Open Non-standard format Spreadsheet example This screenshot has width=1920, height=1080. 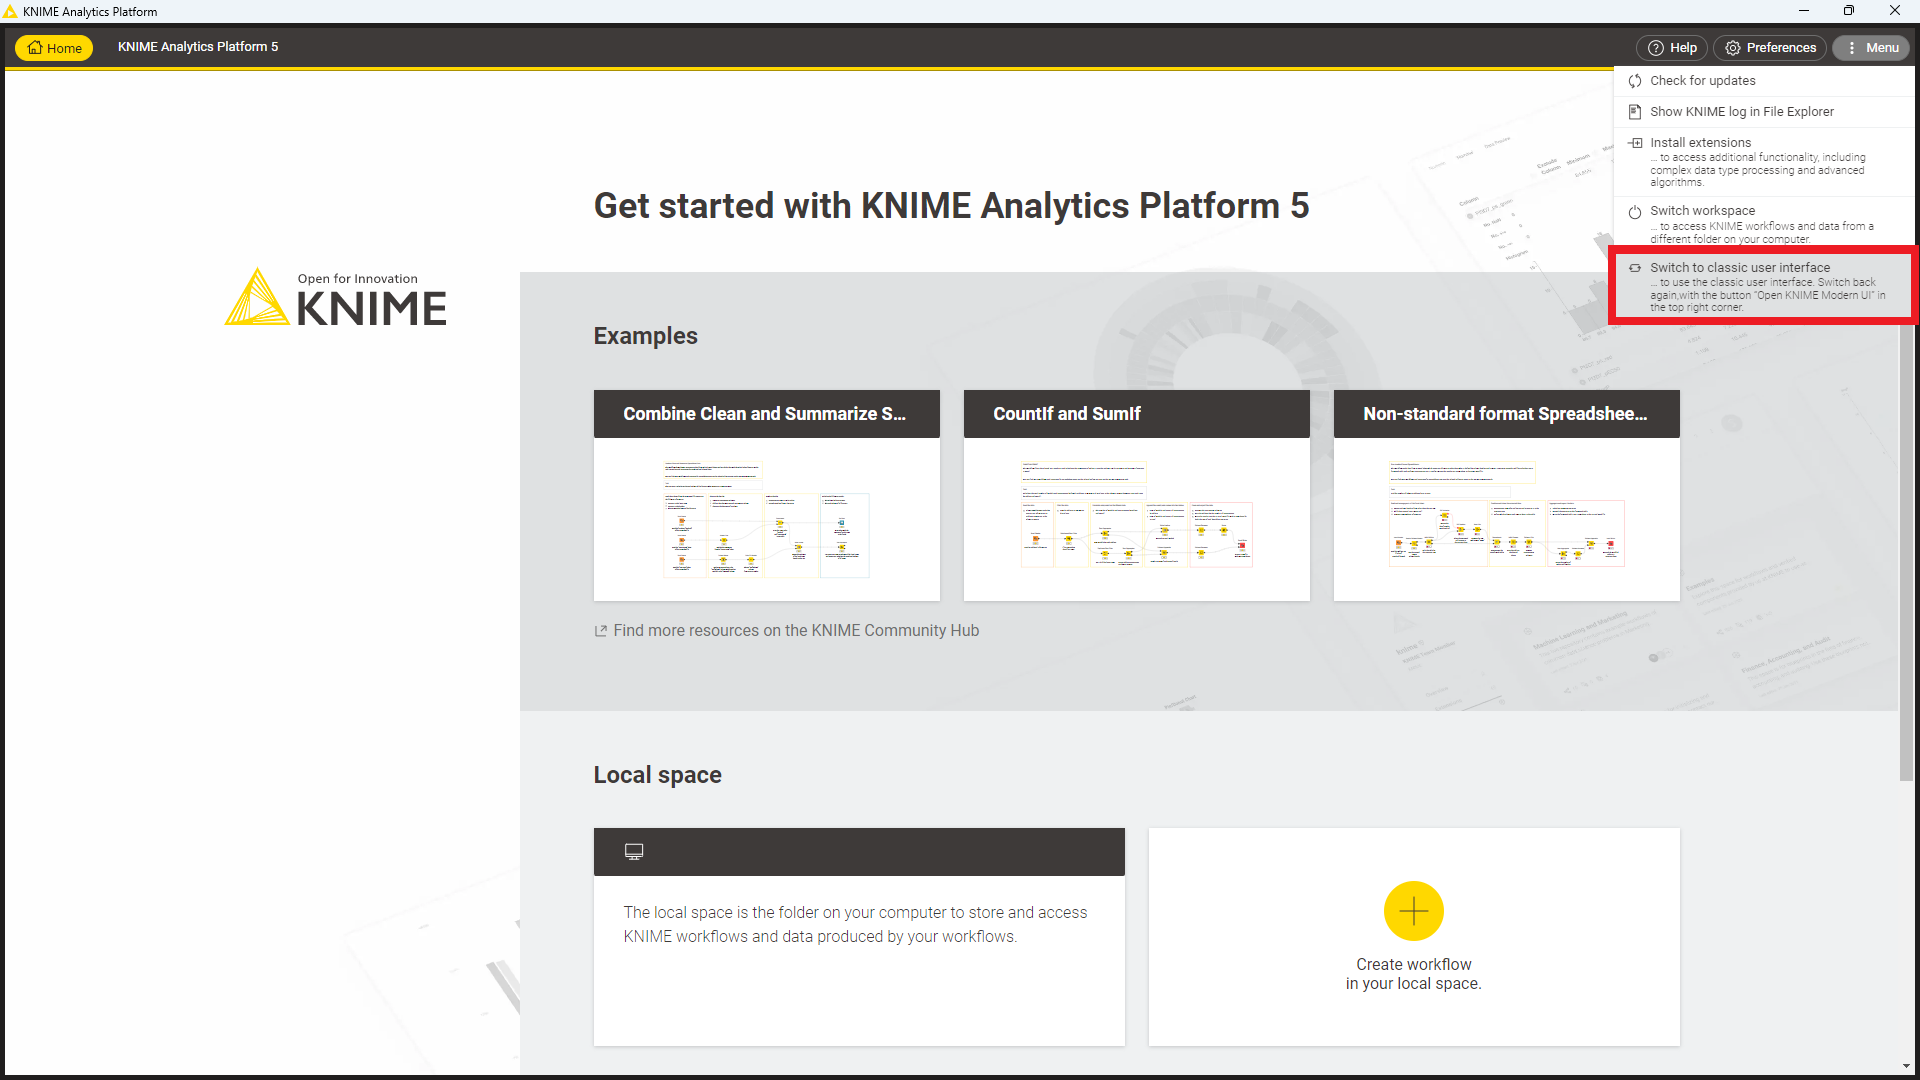pos(1506,495)
